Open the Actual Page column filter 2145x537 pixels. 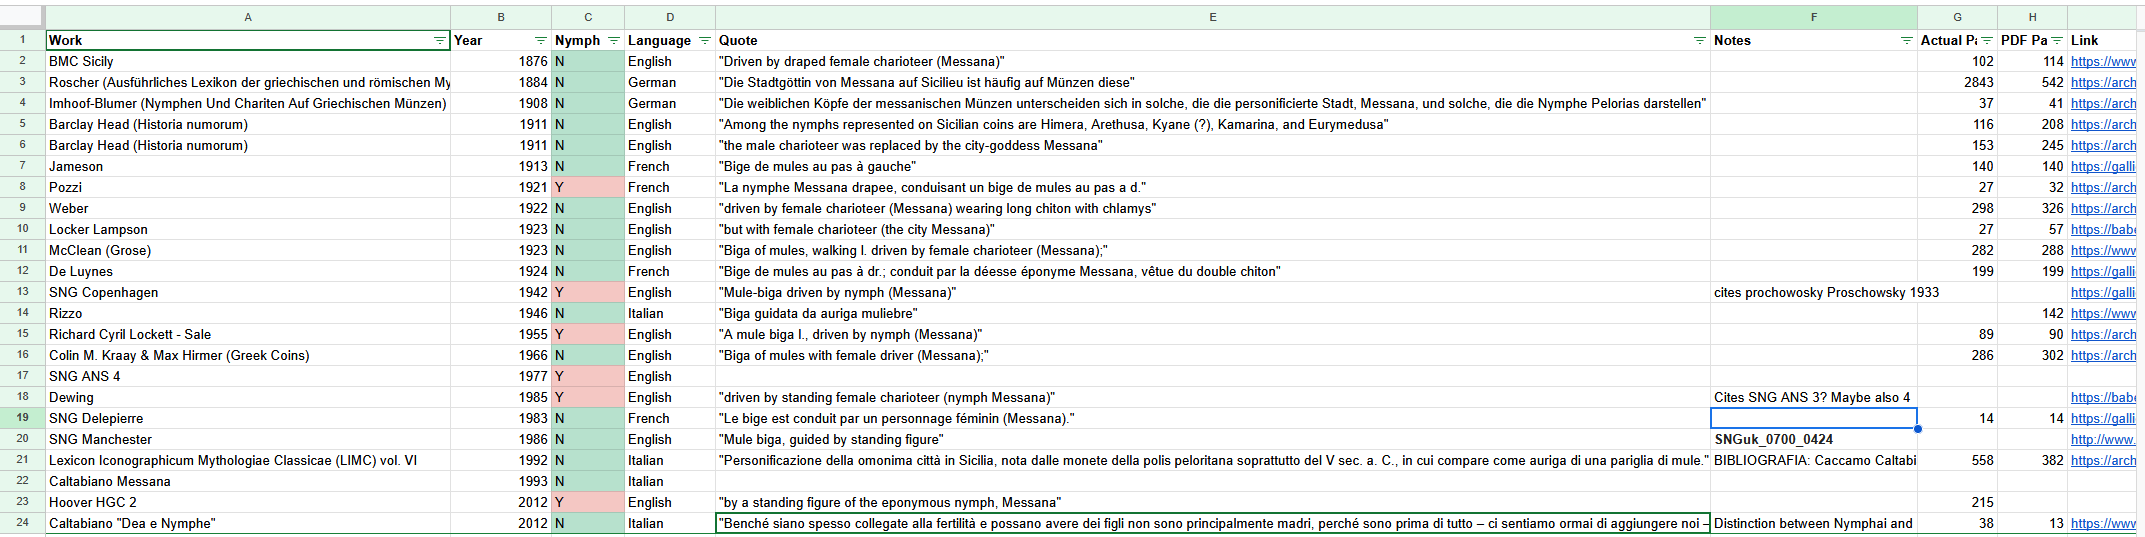(x=1987, y=41)
